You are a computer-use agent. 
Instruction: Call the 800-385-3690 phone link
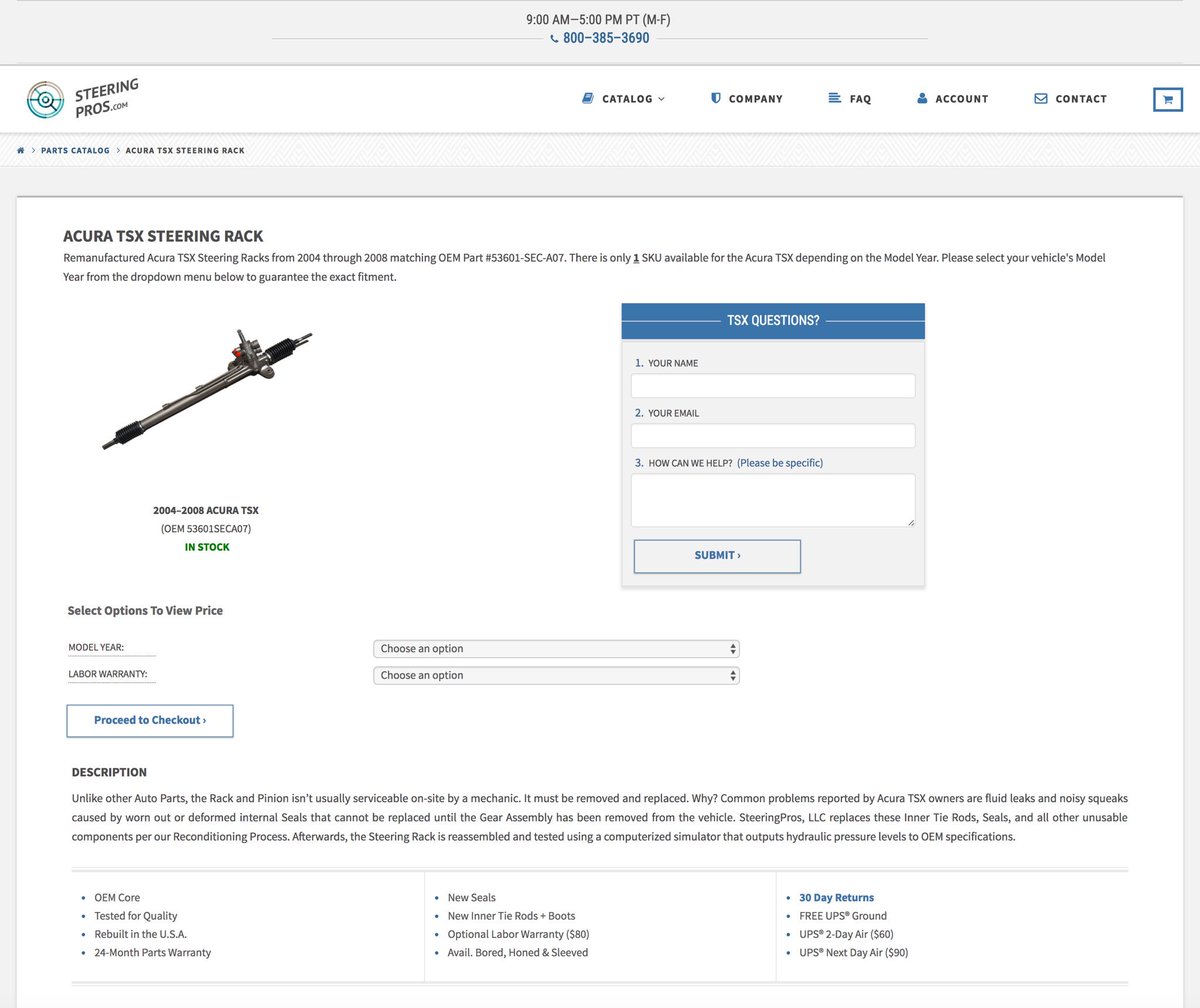point(606,38)
